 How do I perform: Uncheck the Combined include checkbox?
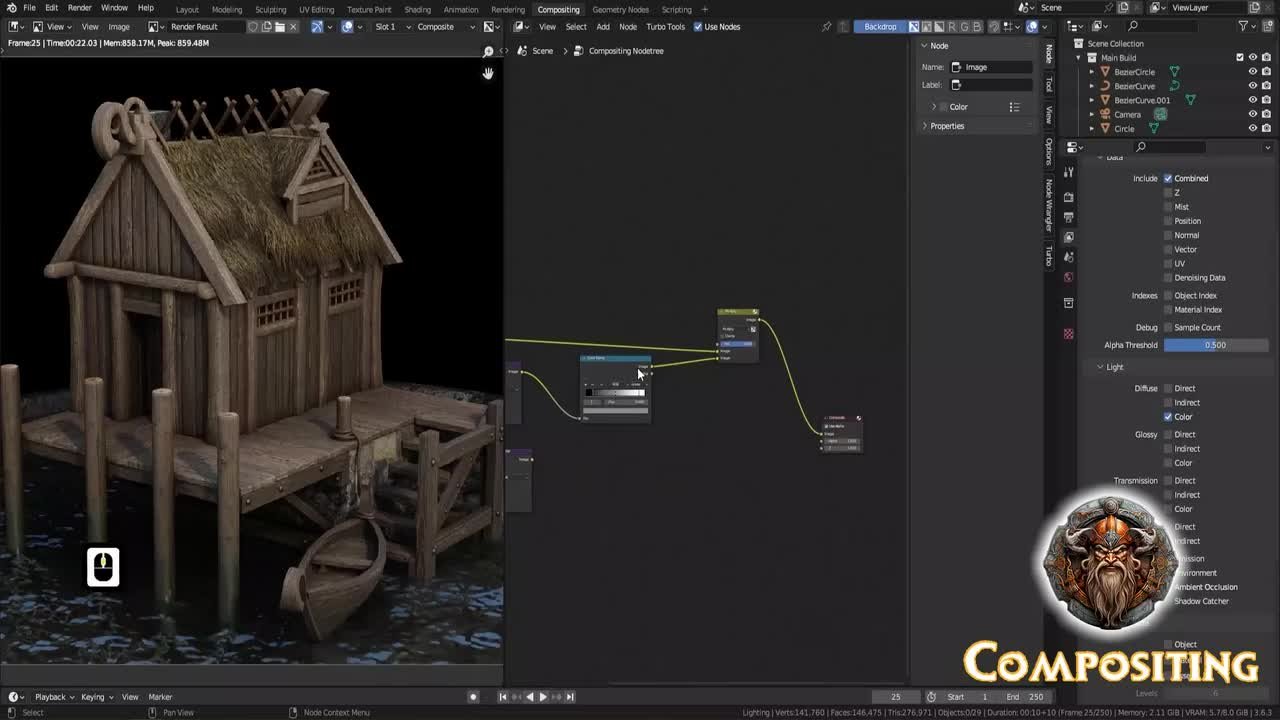click(x=1168, y=178)
